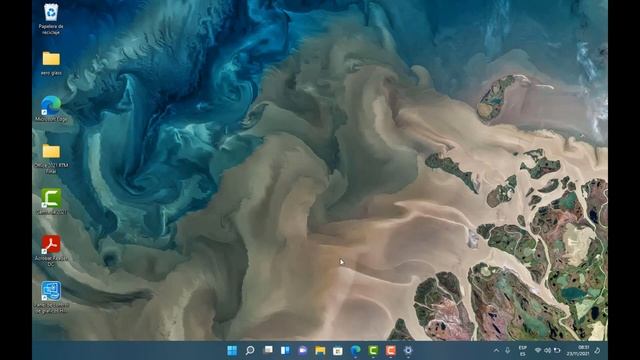Launch the Microsoft Edge desktop shortcut

[51, 109]
